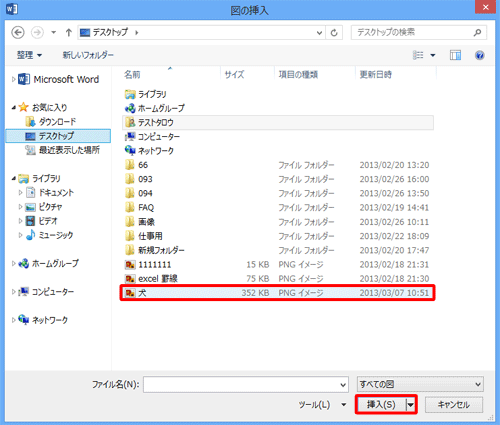The image size is (500, 425).
Task: Open the address bar path dropdown
Action: [x=319, y=33]
